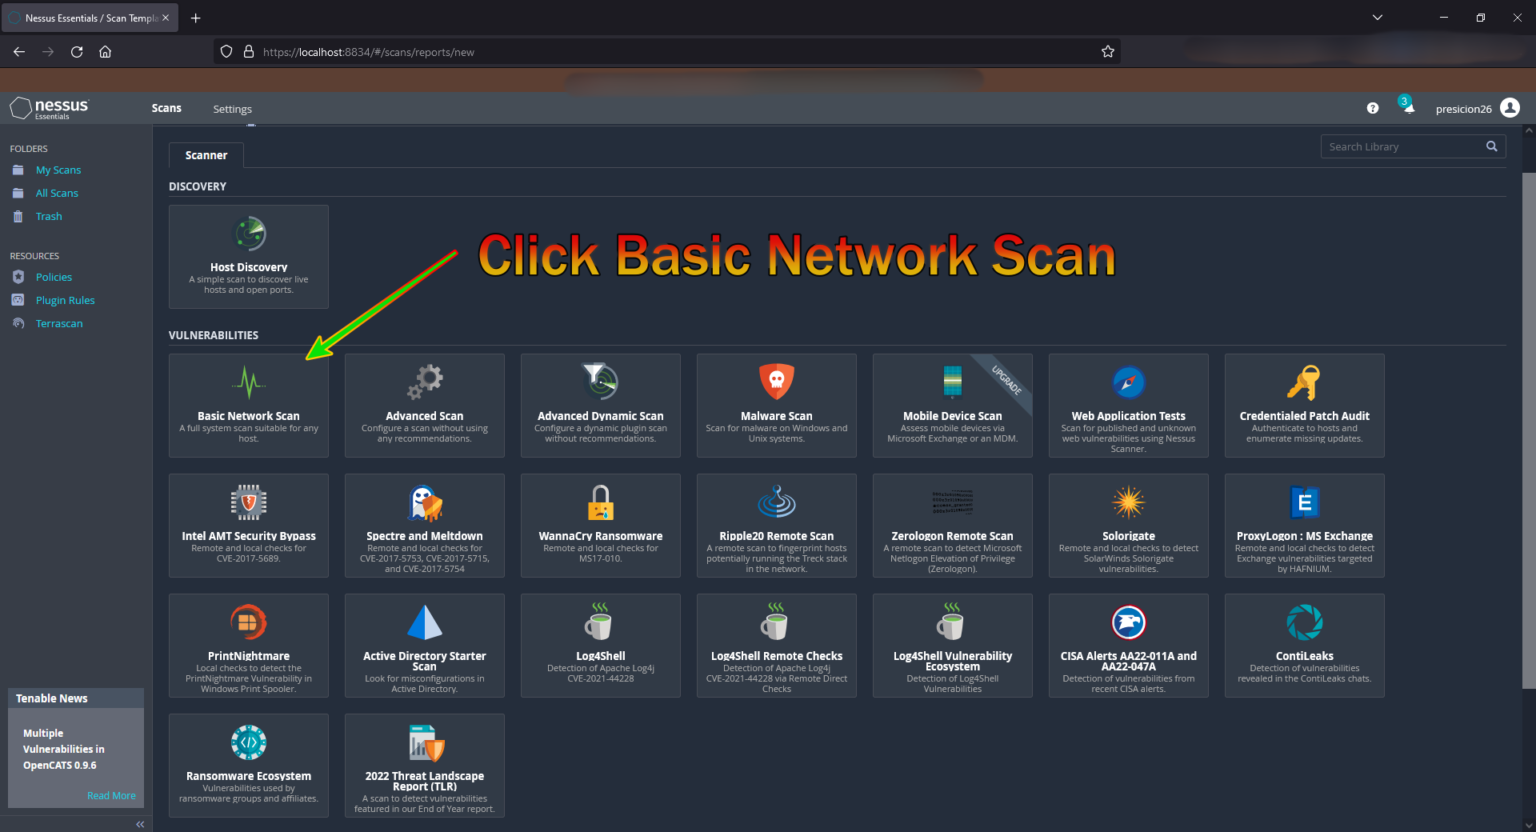This screenshot has width=1536, height=832.
Task: Open ProxyLogon MS Exchange template
Action: pyautogui.click(x=1304, y=525)
